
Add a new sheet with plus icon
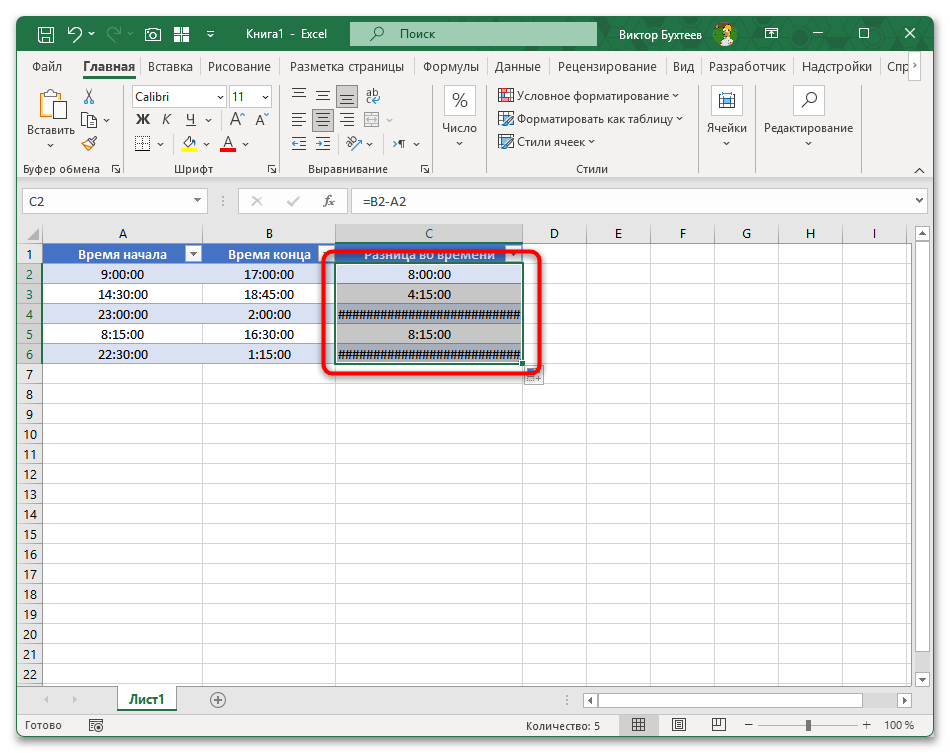coord(218,700)
